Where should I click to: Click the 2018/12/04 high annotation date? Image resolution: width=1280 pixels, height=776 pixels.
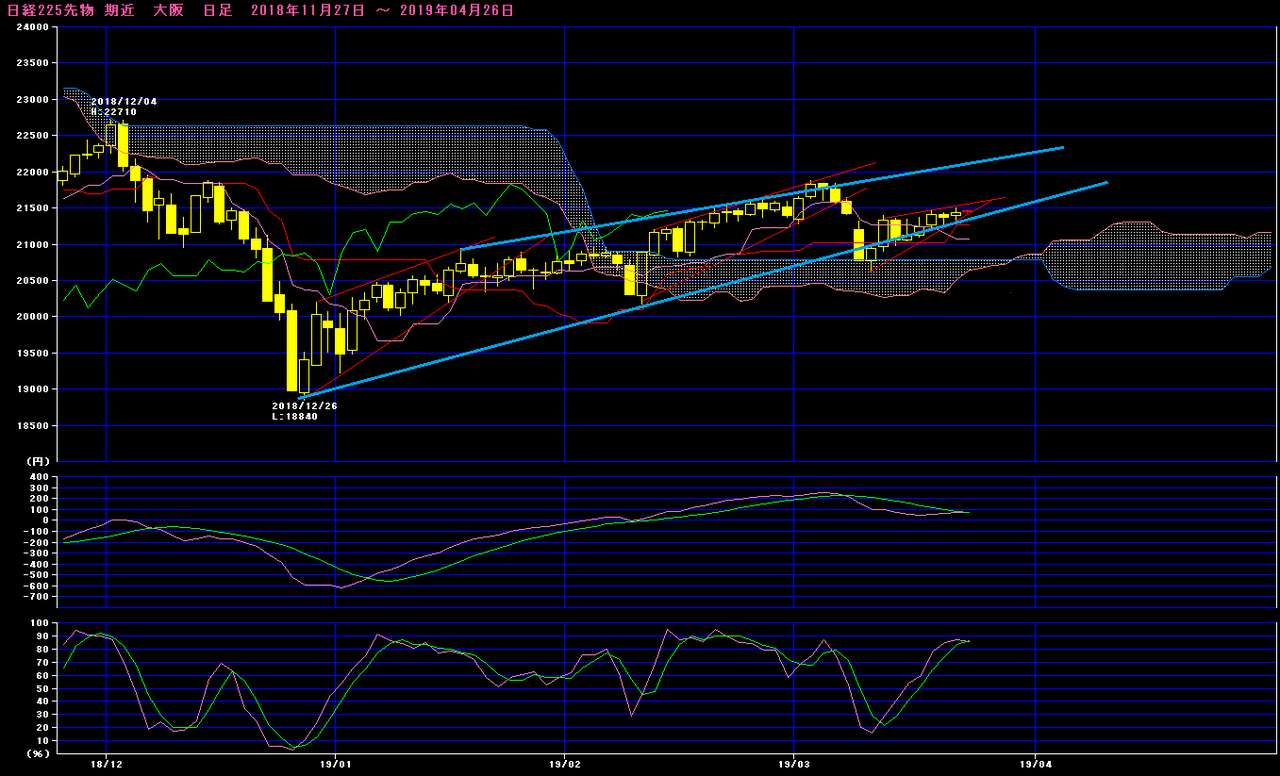coord(124,102)
